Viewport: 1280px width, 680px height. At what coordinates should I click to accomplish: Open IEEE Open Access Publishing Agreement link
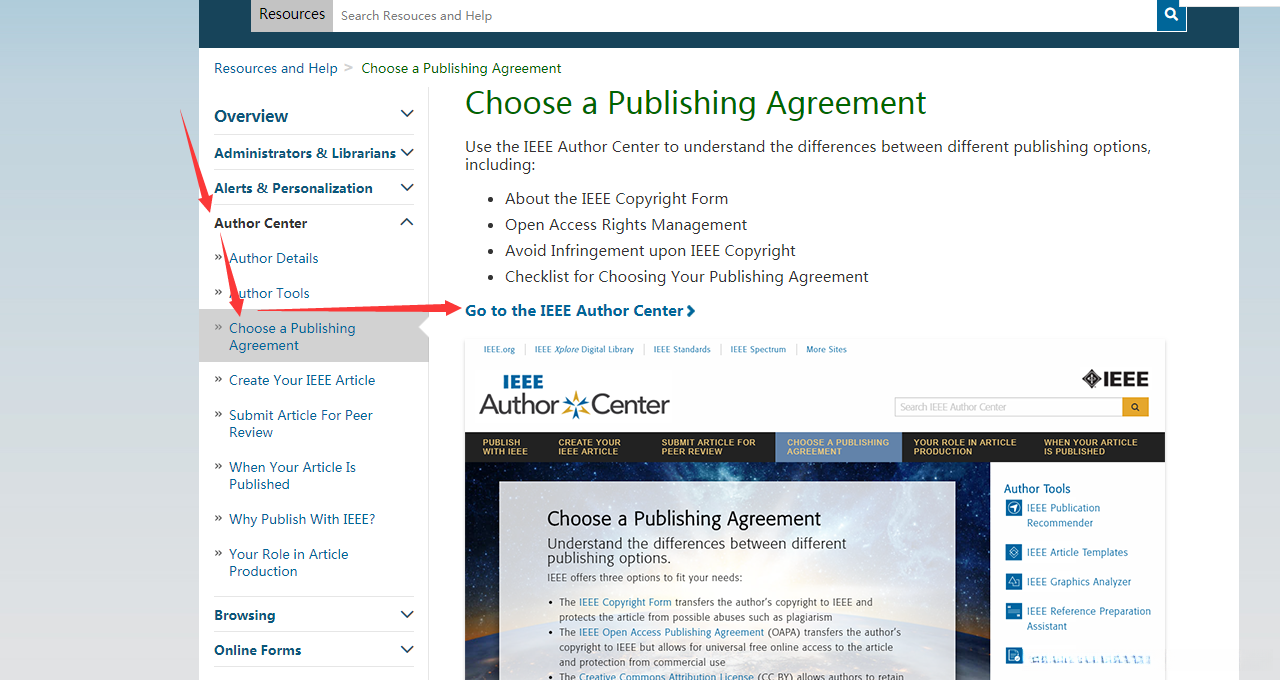click(671, 632)
